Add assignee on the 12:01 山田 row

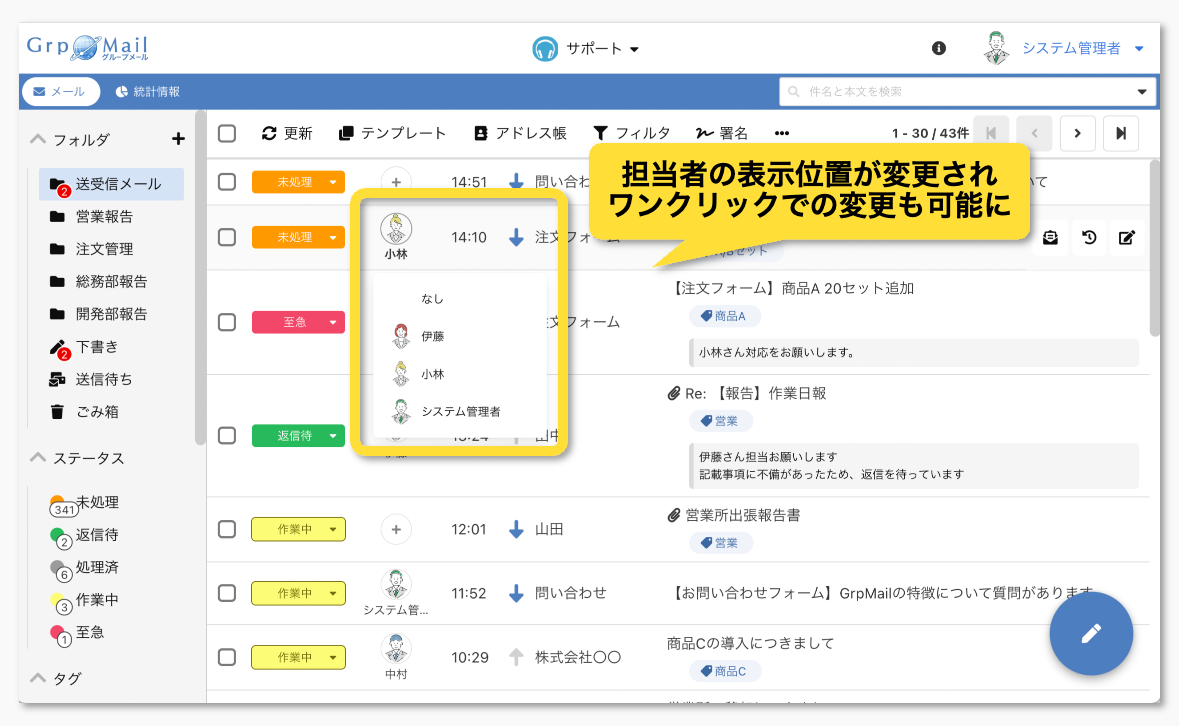(x=396, y=529)
